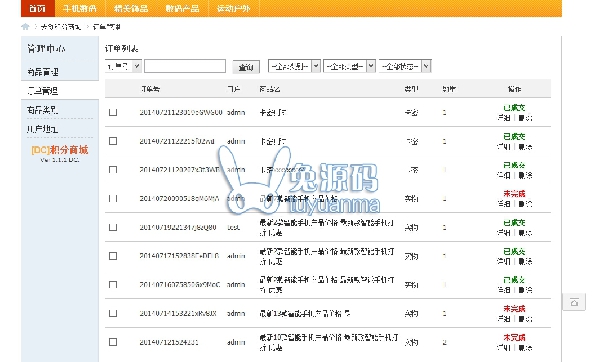Open the 手机 category tab in top navigation

coord(80,8)
